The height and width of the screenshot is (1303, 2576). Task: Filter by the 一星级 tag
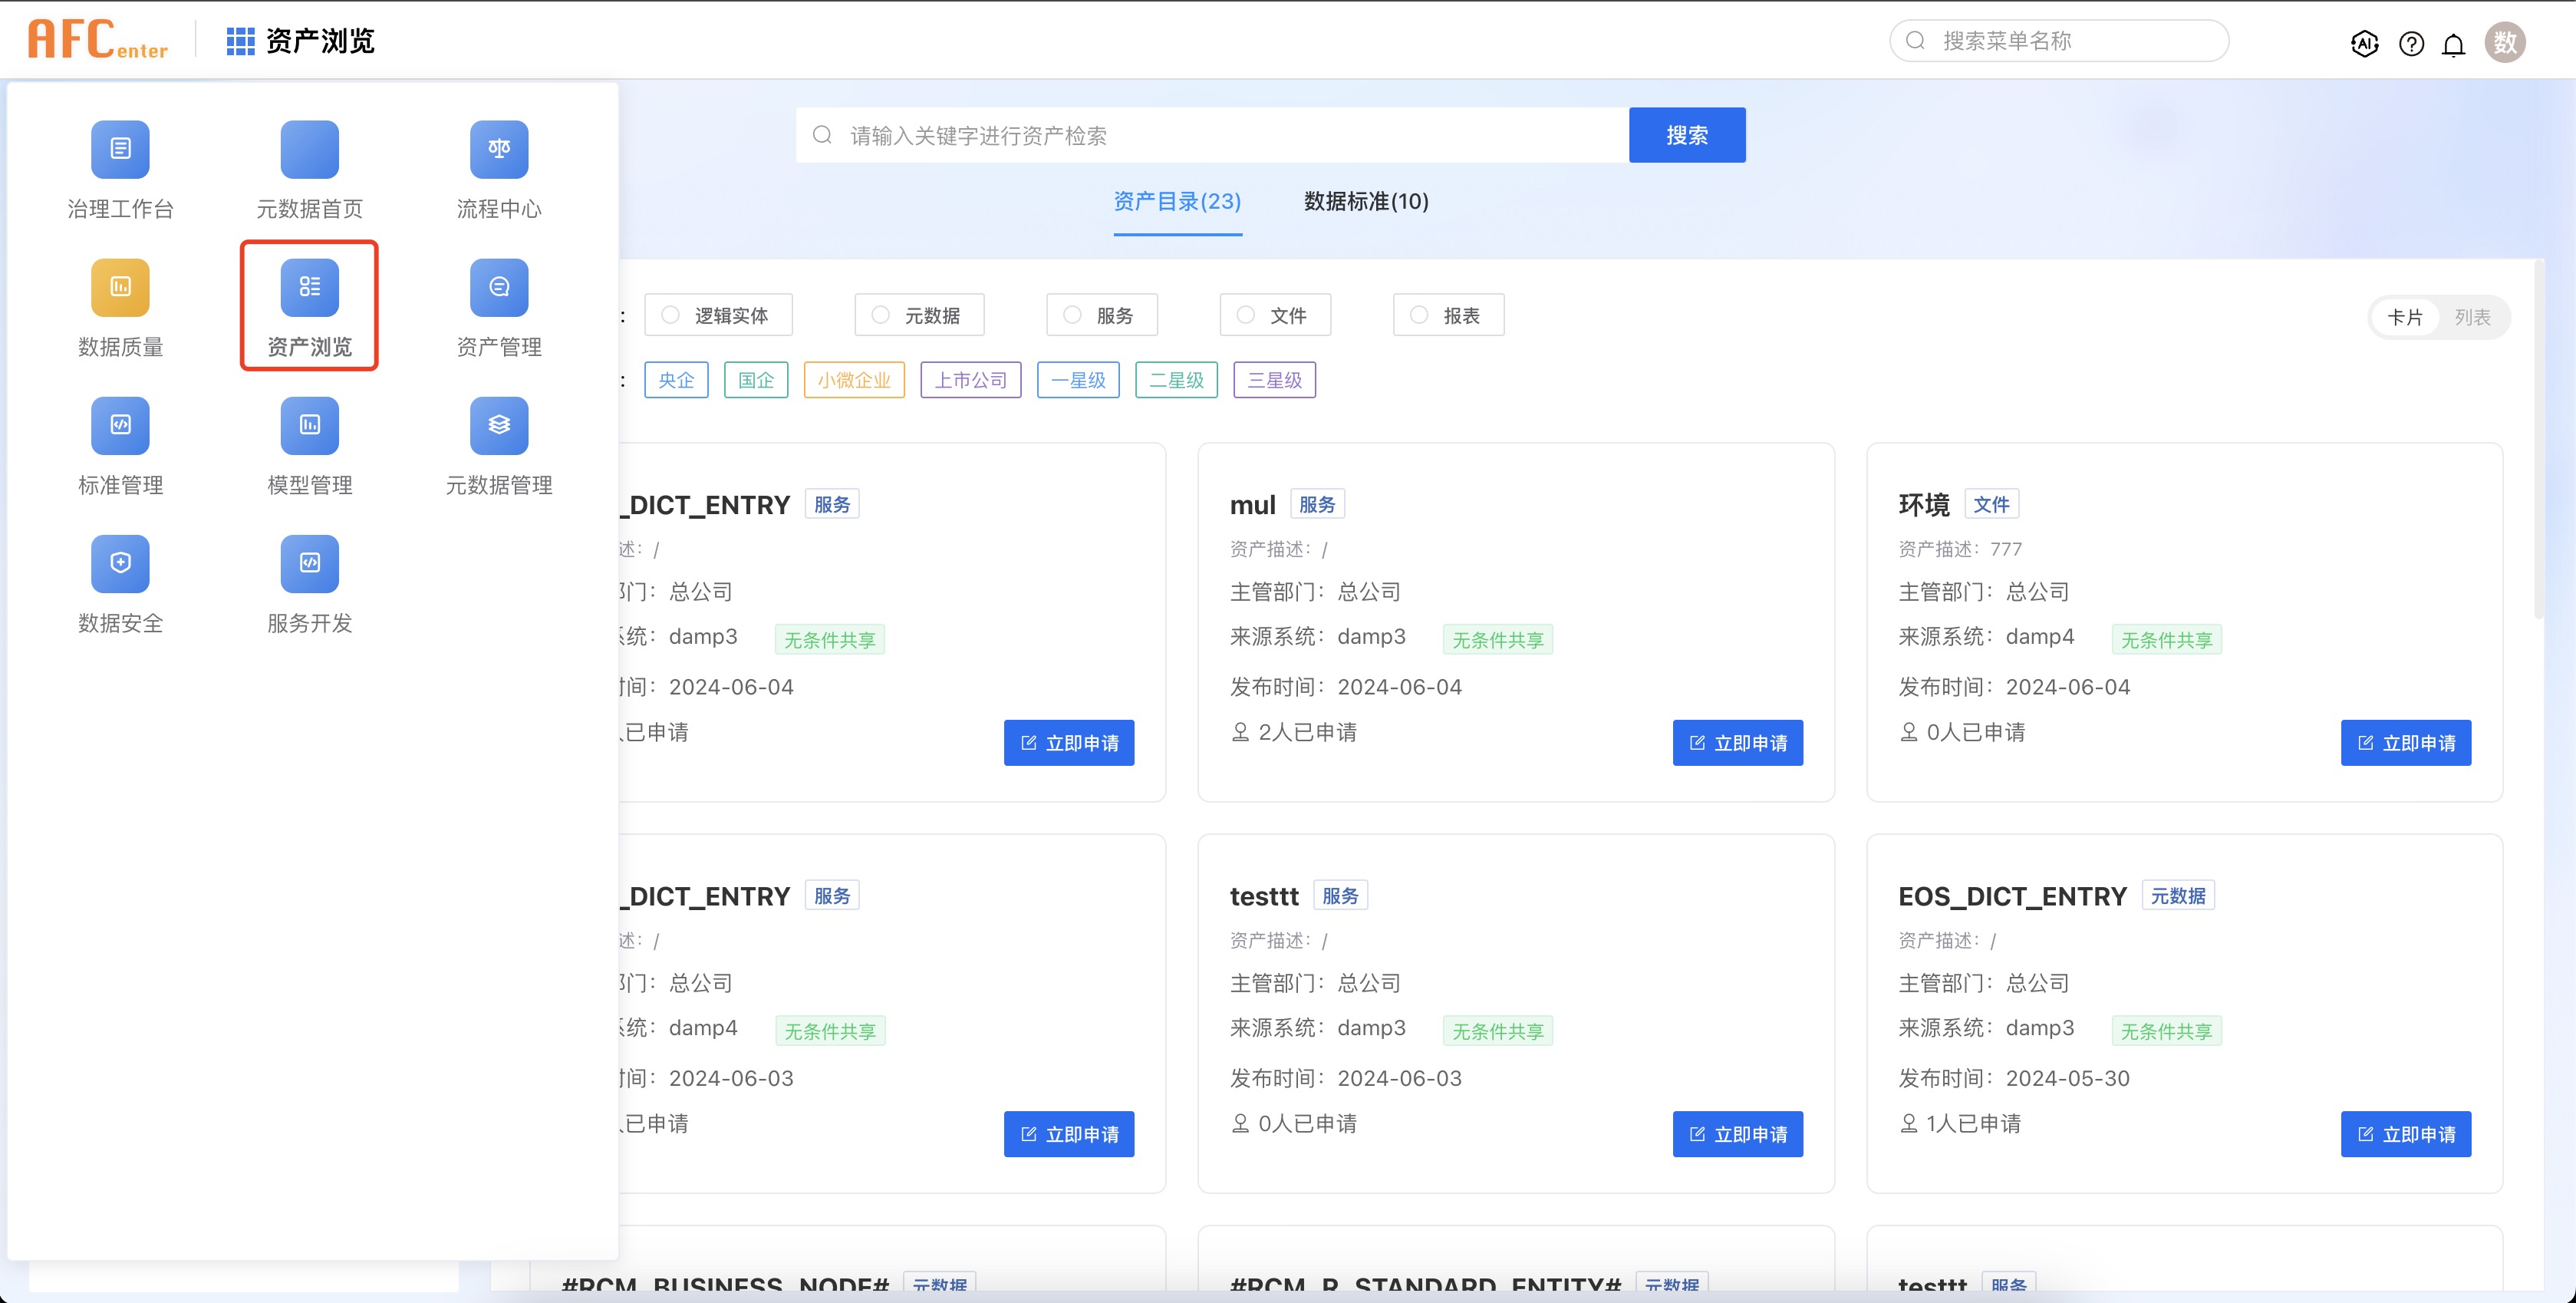pyautogui.click(x=1078, y=380)
